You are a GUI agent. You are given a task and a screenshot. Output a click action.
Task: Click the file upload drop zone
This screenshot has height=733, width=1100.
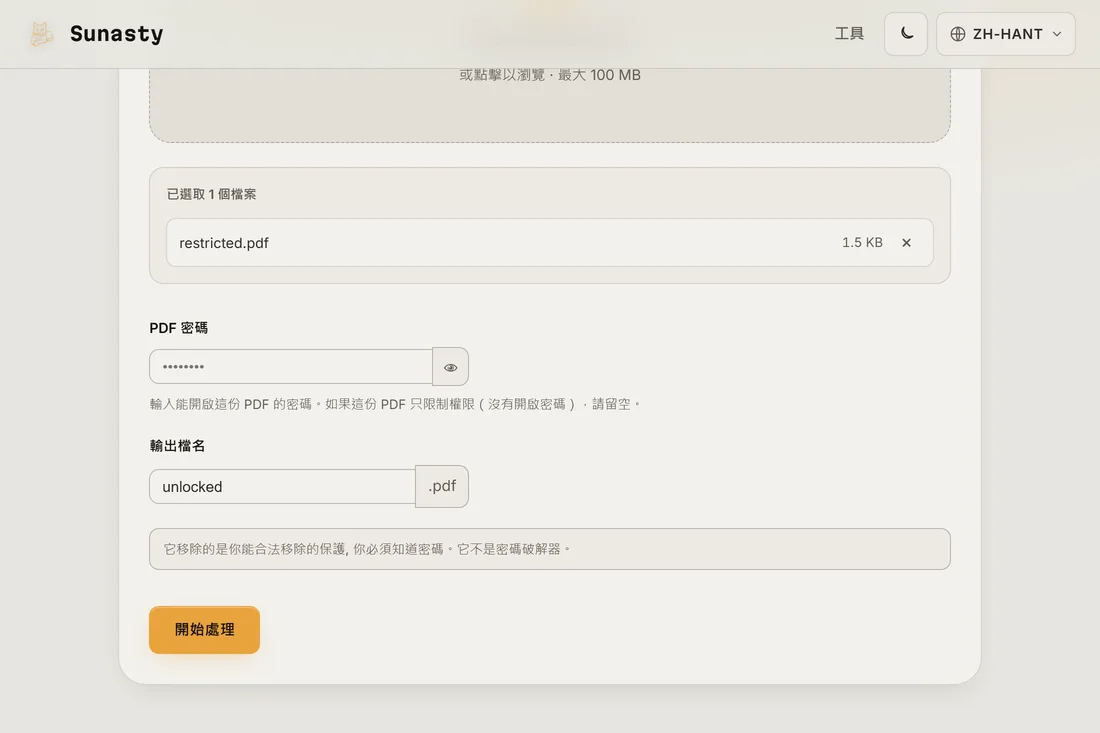[x=549, y=105]
